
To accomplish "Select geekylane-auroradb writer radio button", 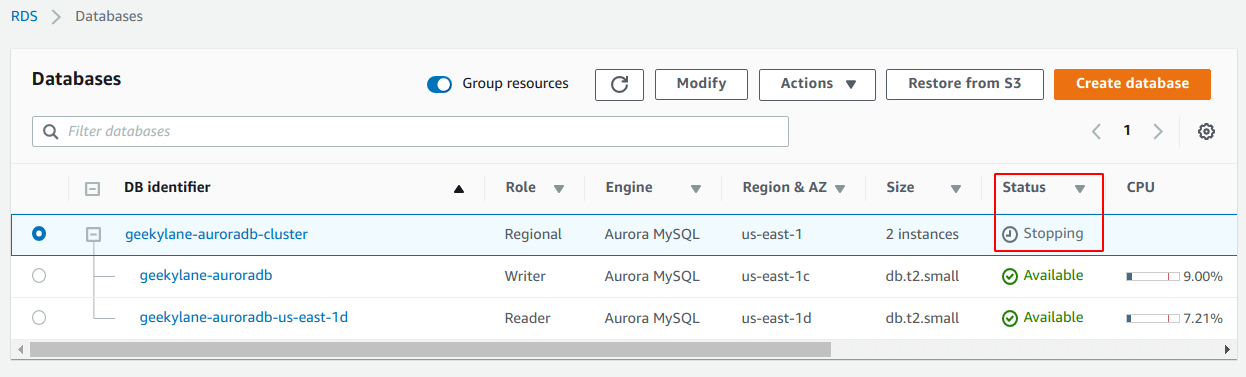I will (x=39, y=276).
